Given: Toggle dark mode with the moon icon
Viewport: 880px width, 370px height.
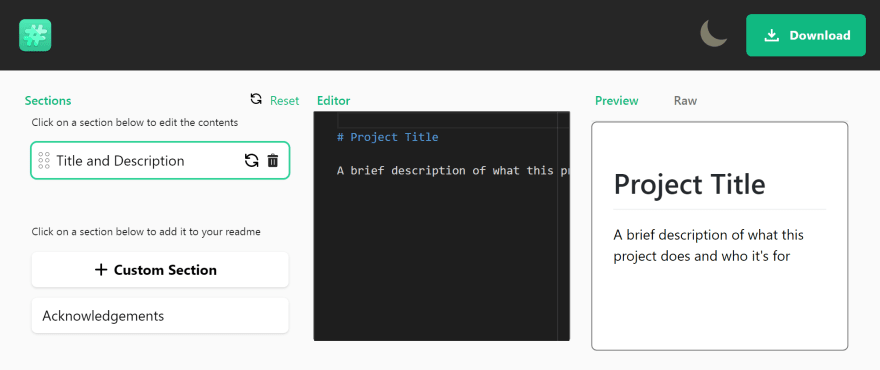Looking at the screenshot, I should [x=713, y=34].
